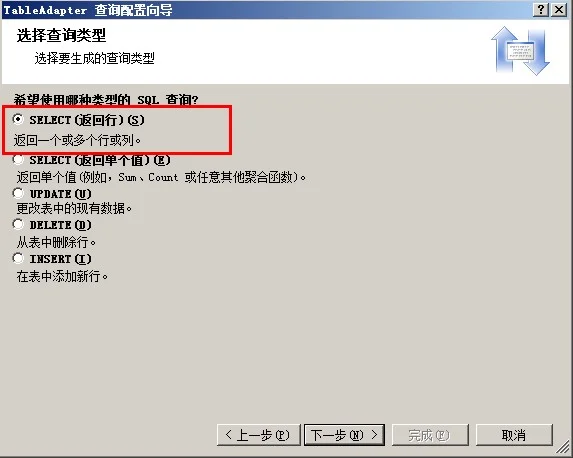The width and height of the screenshot is (573, 458).
Task: Close the TableAdapter wizard window
Action: click(559, 10)
